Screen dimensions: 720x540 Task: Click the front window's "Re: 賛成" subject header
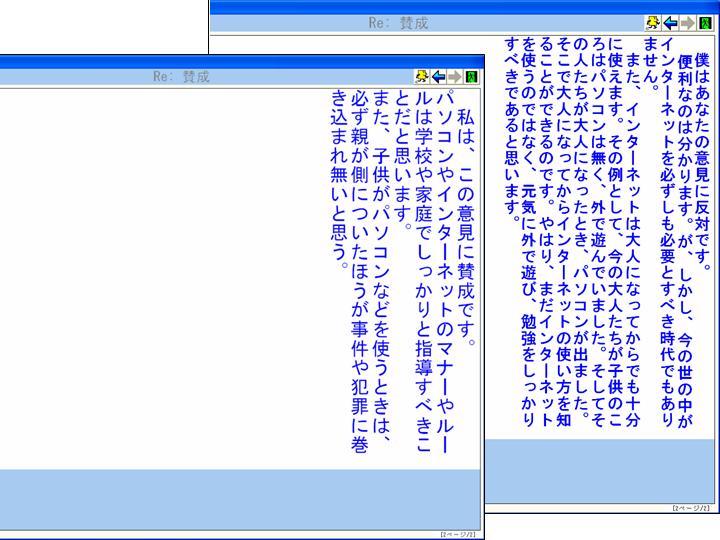pos(182,76)
